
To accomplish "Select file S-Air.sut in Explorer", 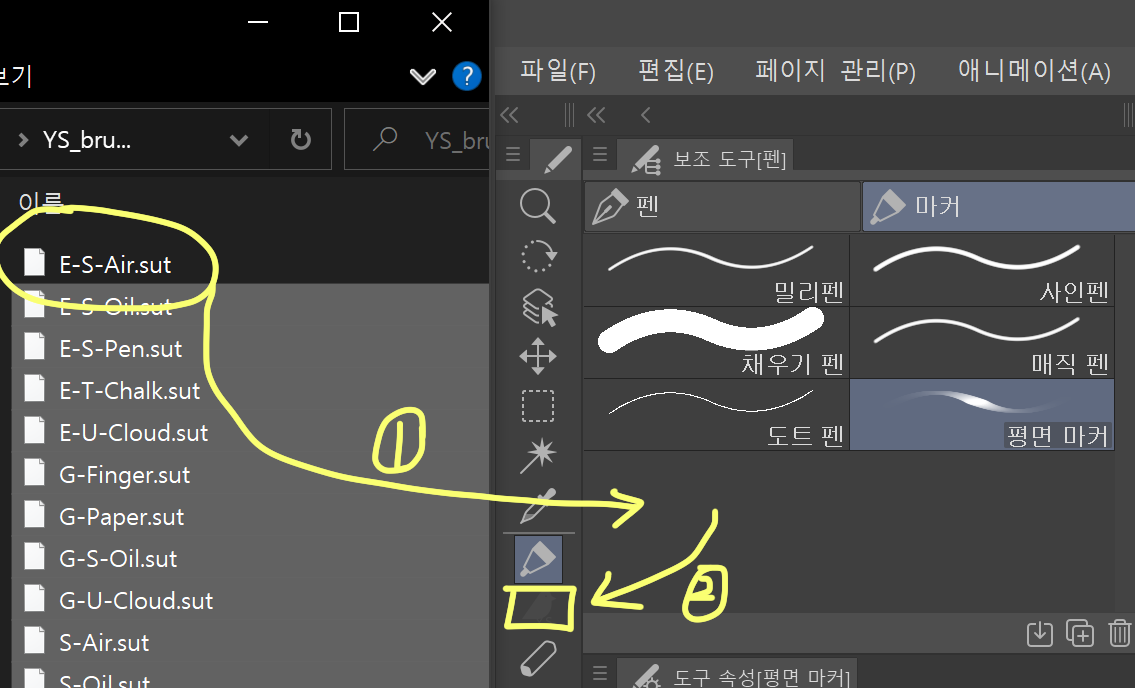I will point(104,642).
